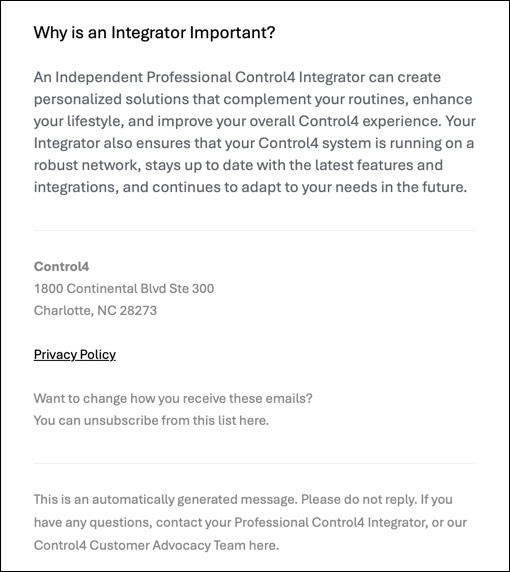
Task: Select the bold Control4 company name
Action: [x=61, y=267]
